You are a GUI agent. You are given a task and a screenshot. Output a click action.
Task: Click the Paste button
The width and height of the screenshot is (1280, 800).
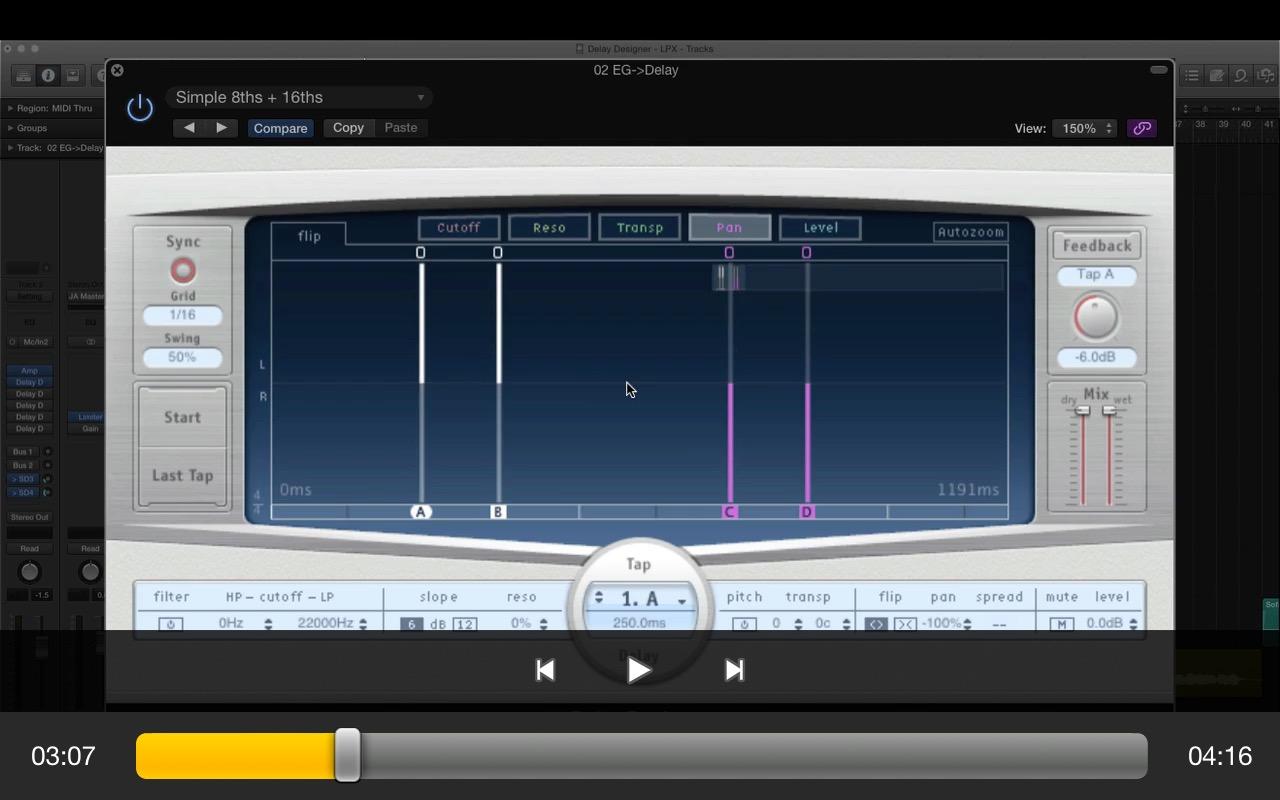[401, 128]
